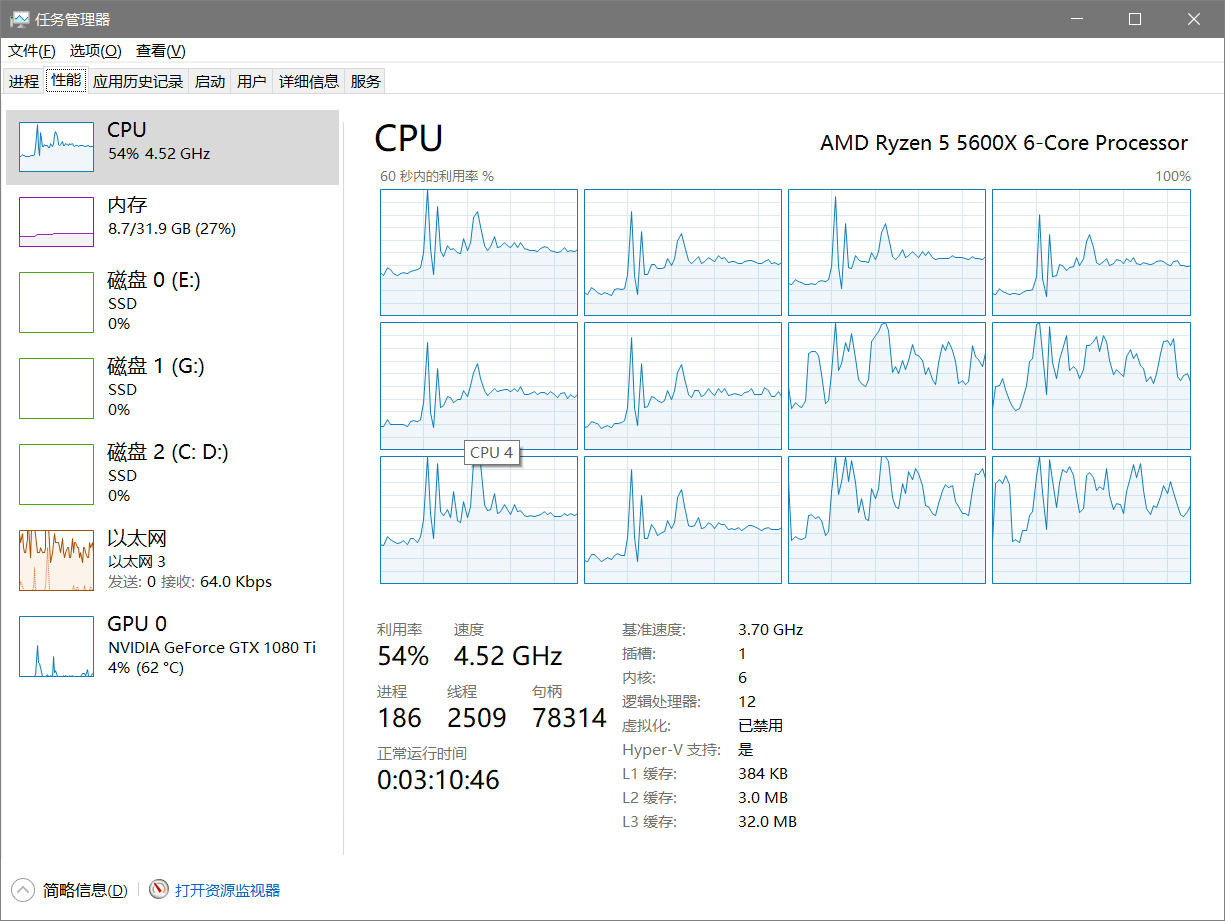Click the Task Manager app icon in title bar
1225x921 pixels.
click(19, 19)
